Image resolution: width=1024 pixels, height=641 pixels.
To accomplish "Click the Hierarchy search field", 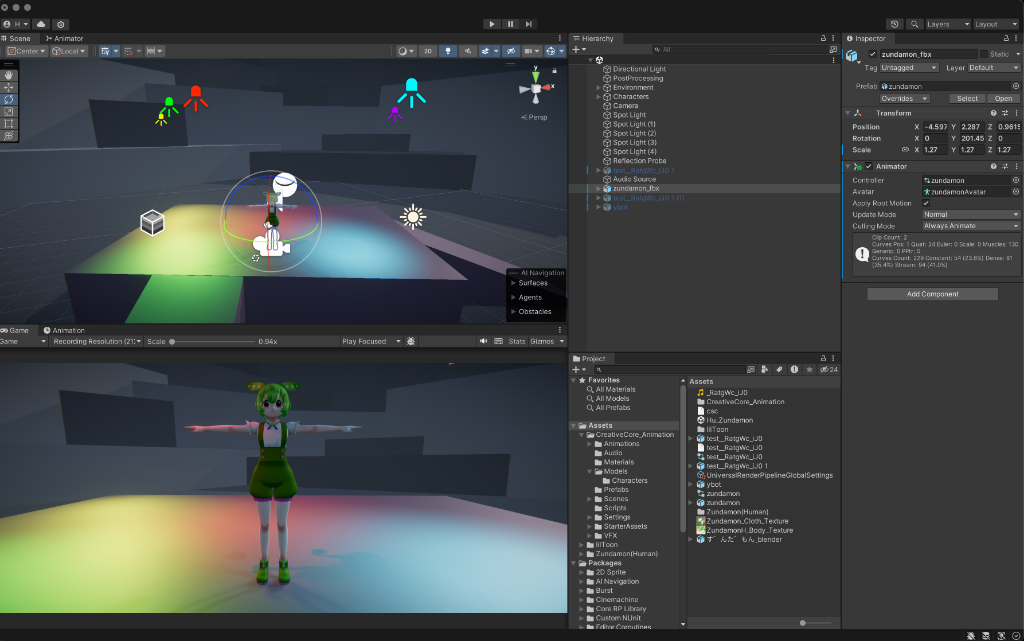I will (x=741, y=50).
